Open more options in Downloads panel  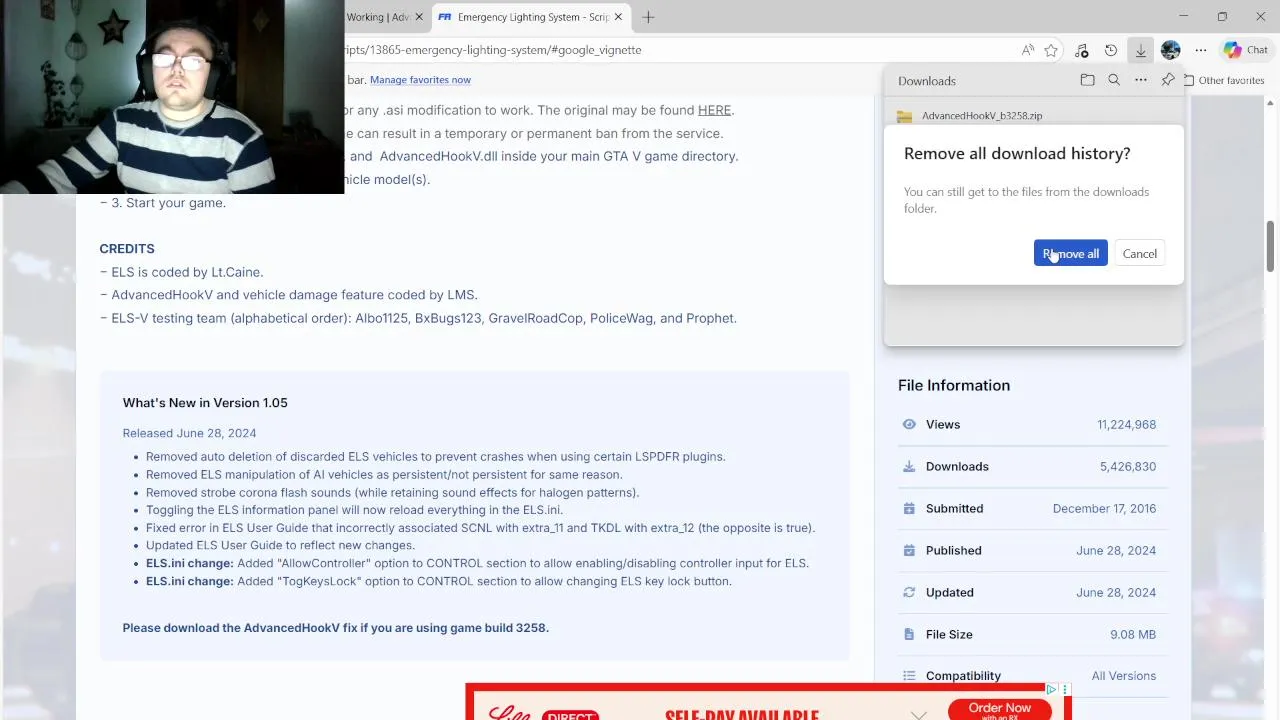pos(1140,80)
